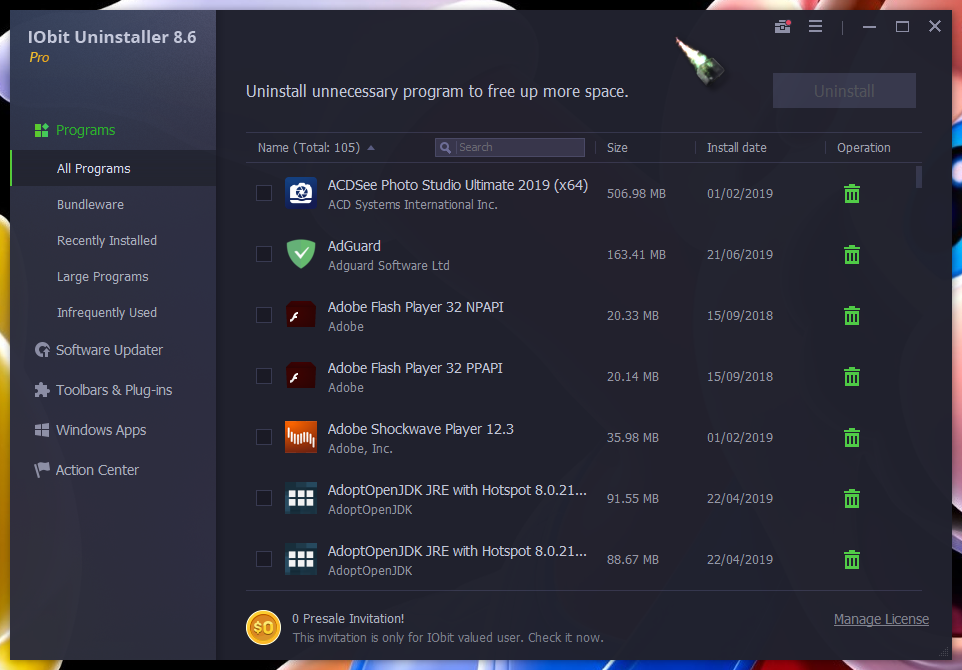Click Adguard Software Ltd publisher text
This screenshot has width=962, height=670.
(388, 266)
